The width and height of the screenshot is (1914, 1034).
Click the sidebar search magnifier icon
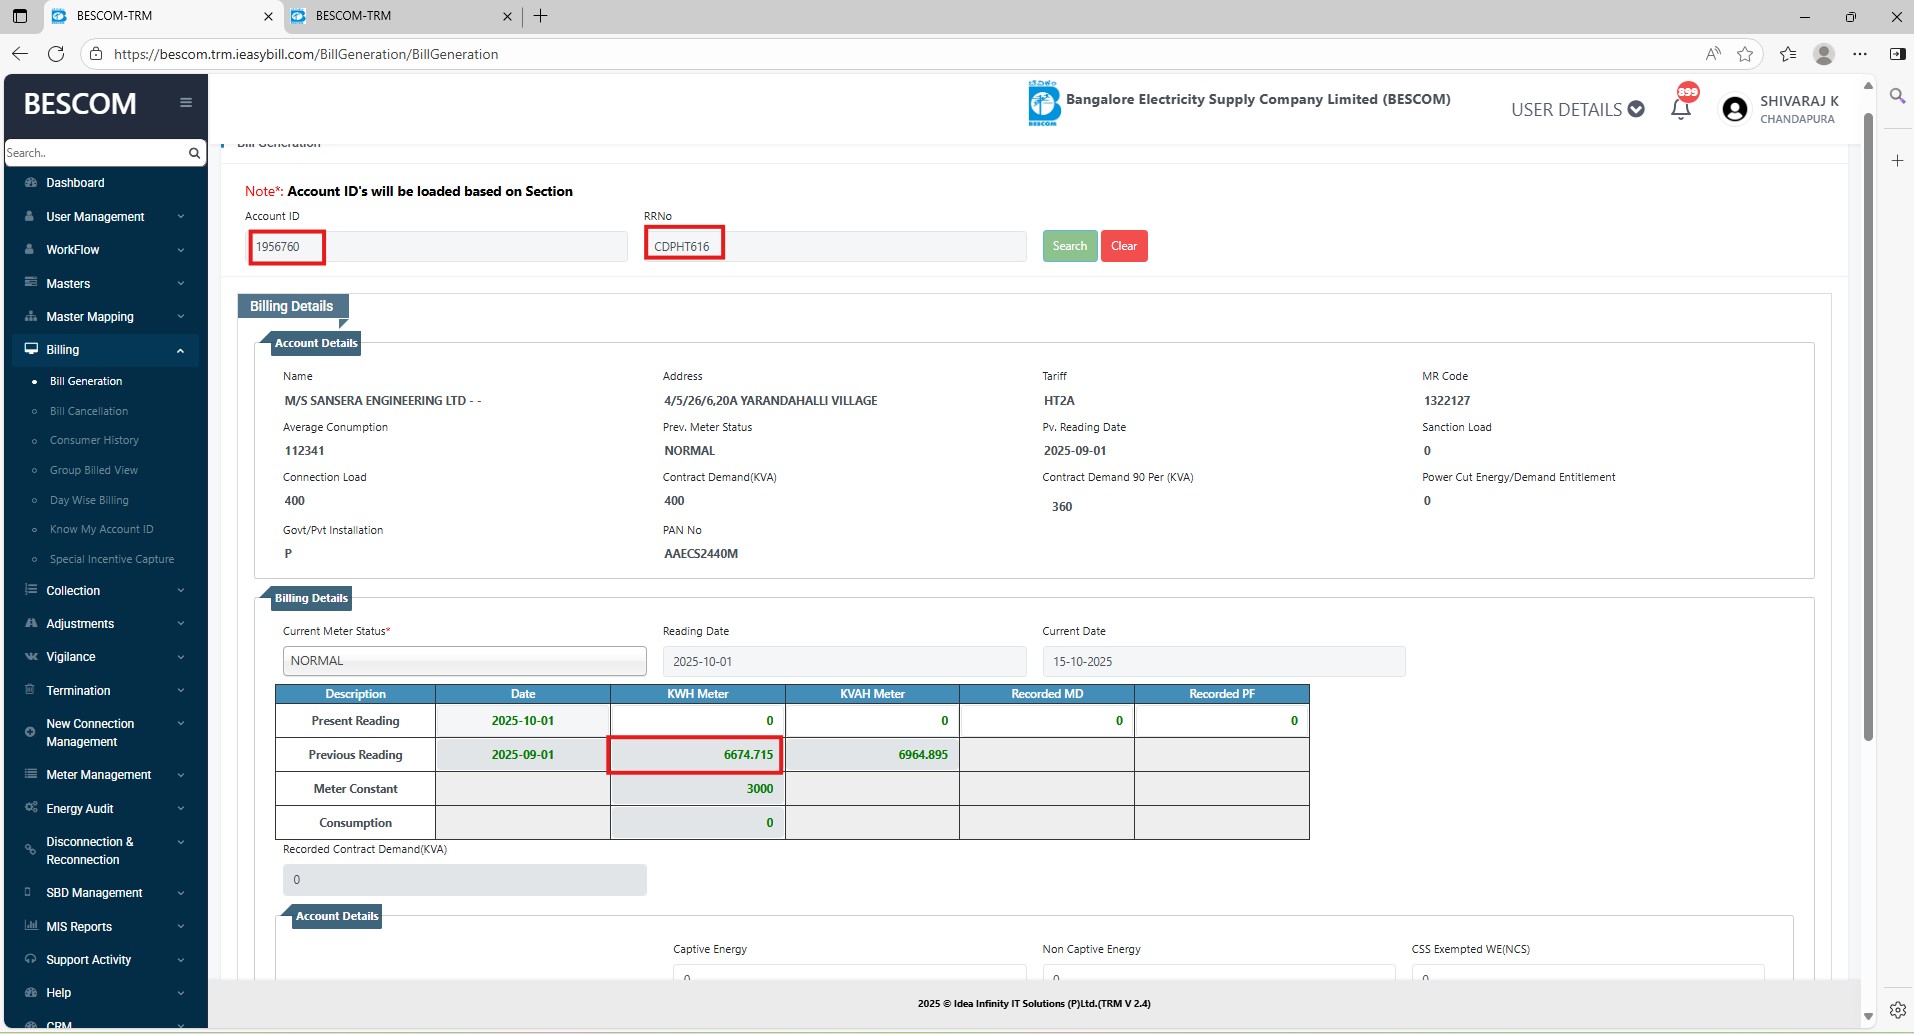coord(194,153)
